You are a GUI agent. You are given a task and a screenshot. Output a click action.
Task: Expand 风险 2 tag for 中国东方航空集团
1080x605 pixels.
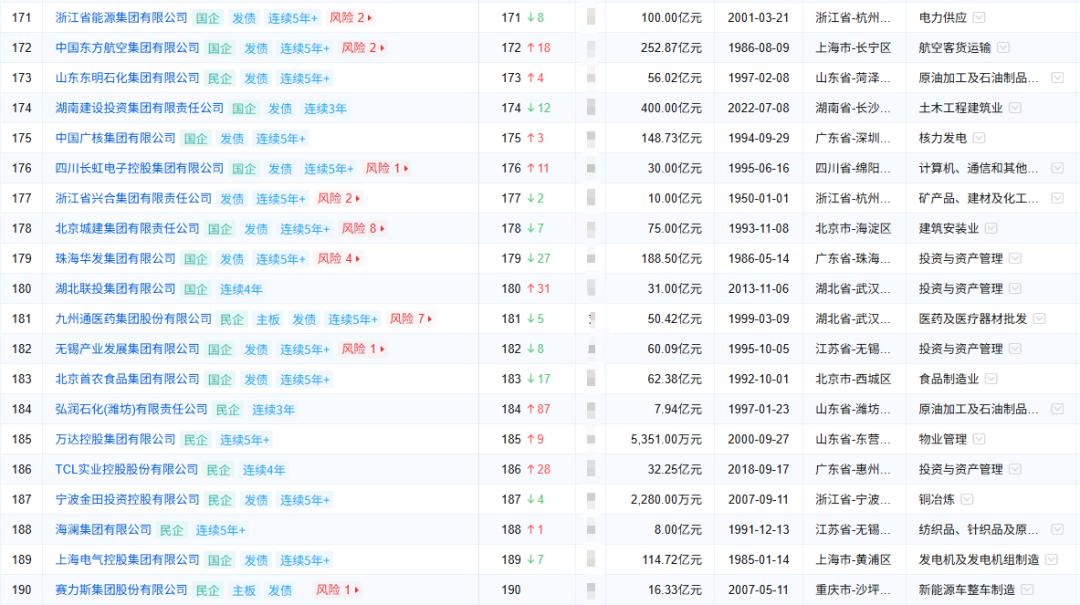click(363, 48)
